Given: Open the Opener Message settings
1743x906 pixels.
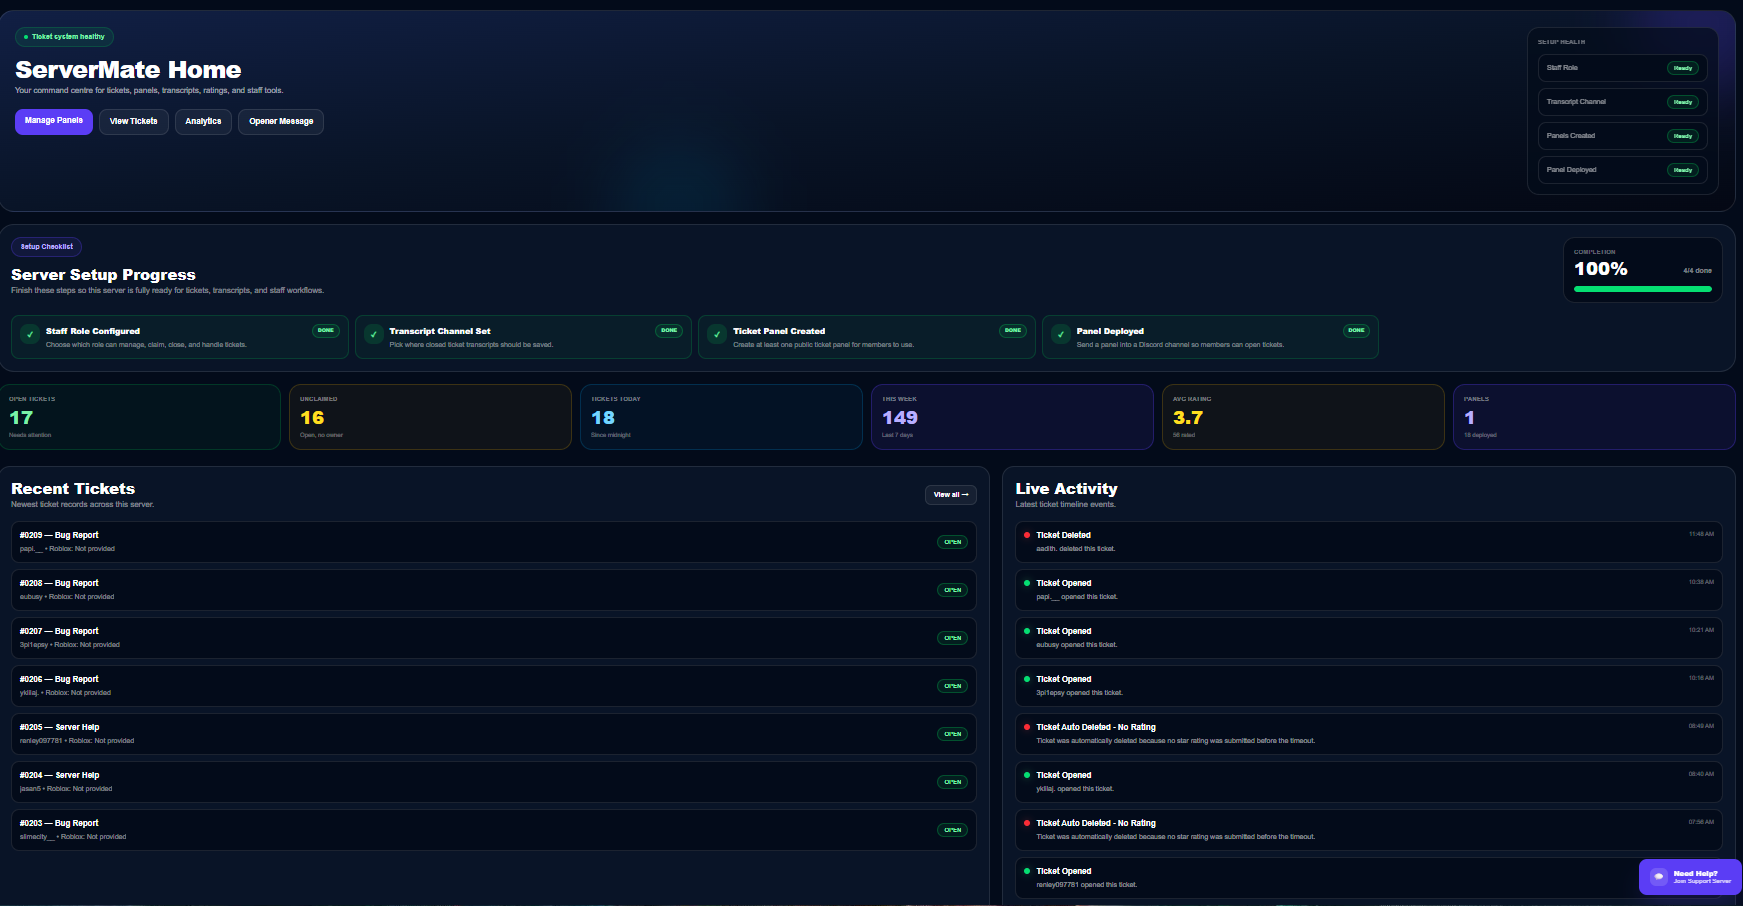Looking at the screenshot, I should 281,121.
